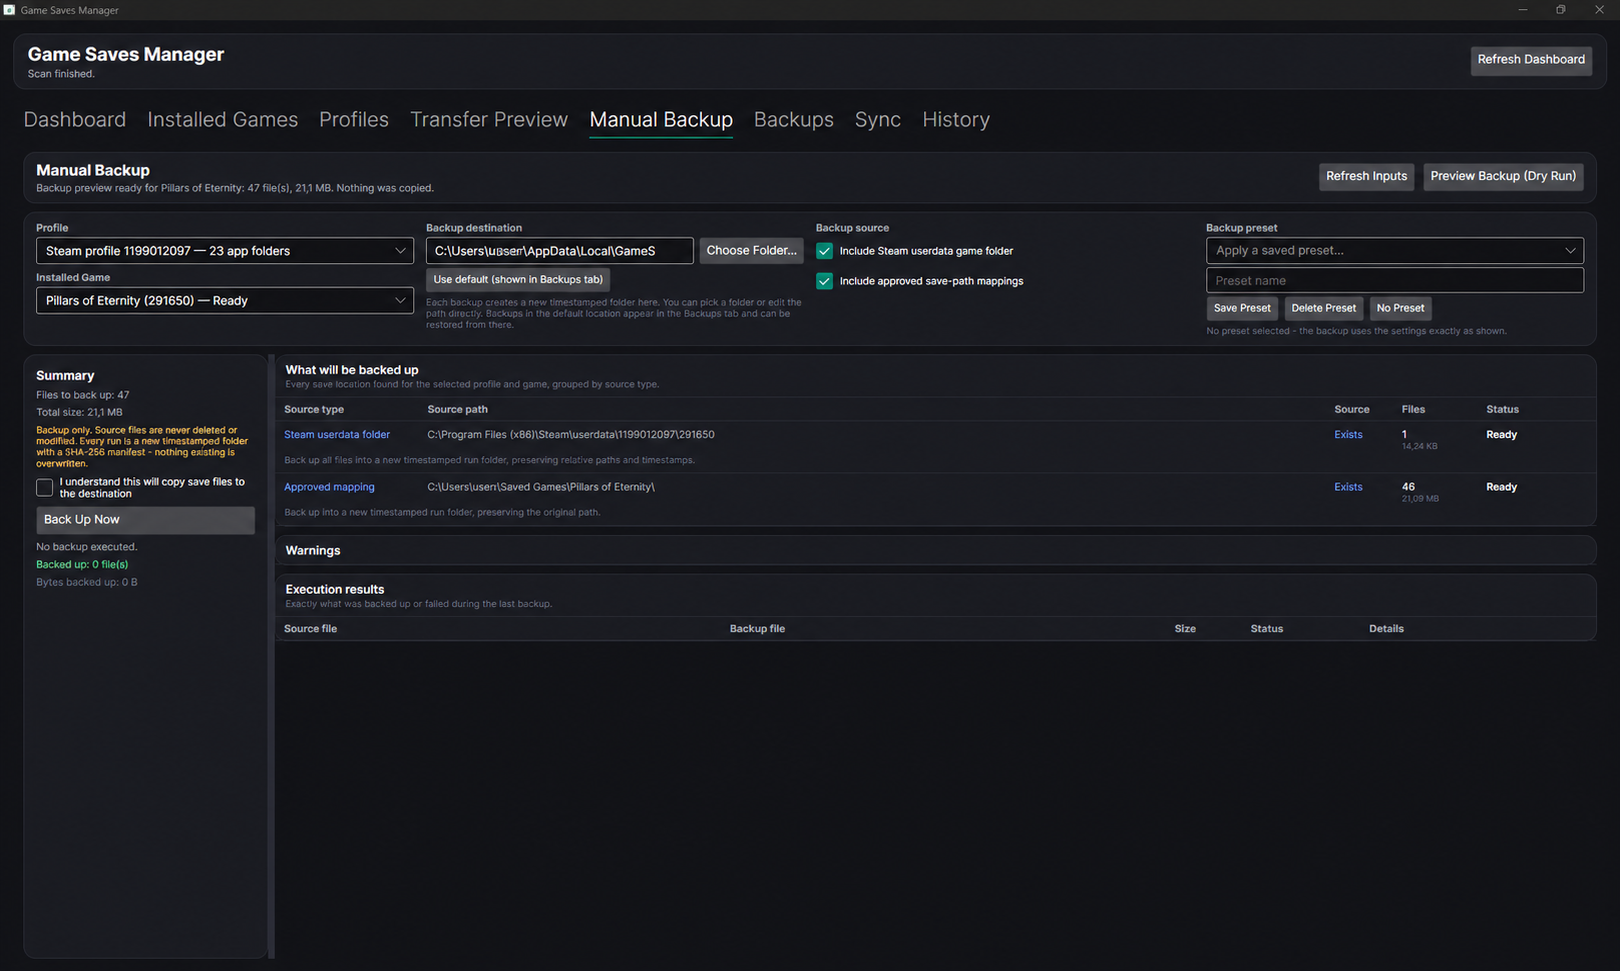
Task: Open the Installed Games tab
Action: point(223,120)
